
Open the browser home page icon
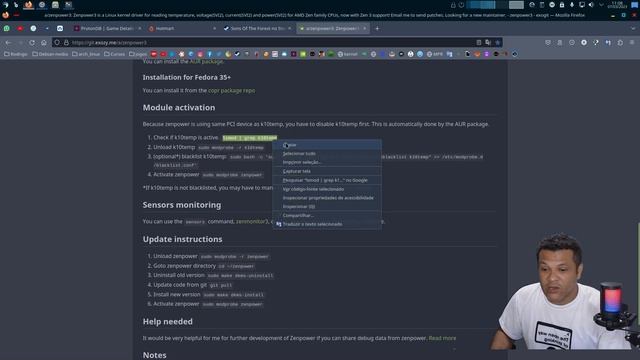[x=44, y=42]
